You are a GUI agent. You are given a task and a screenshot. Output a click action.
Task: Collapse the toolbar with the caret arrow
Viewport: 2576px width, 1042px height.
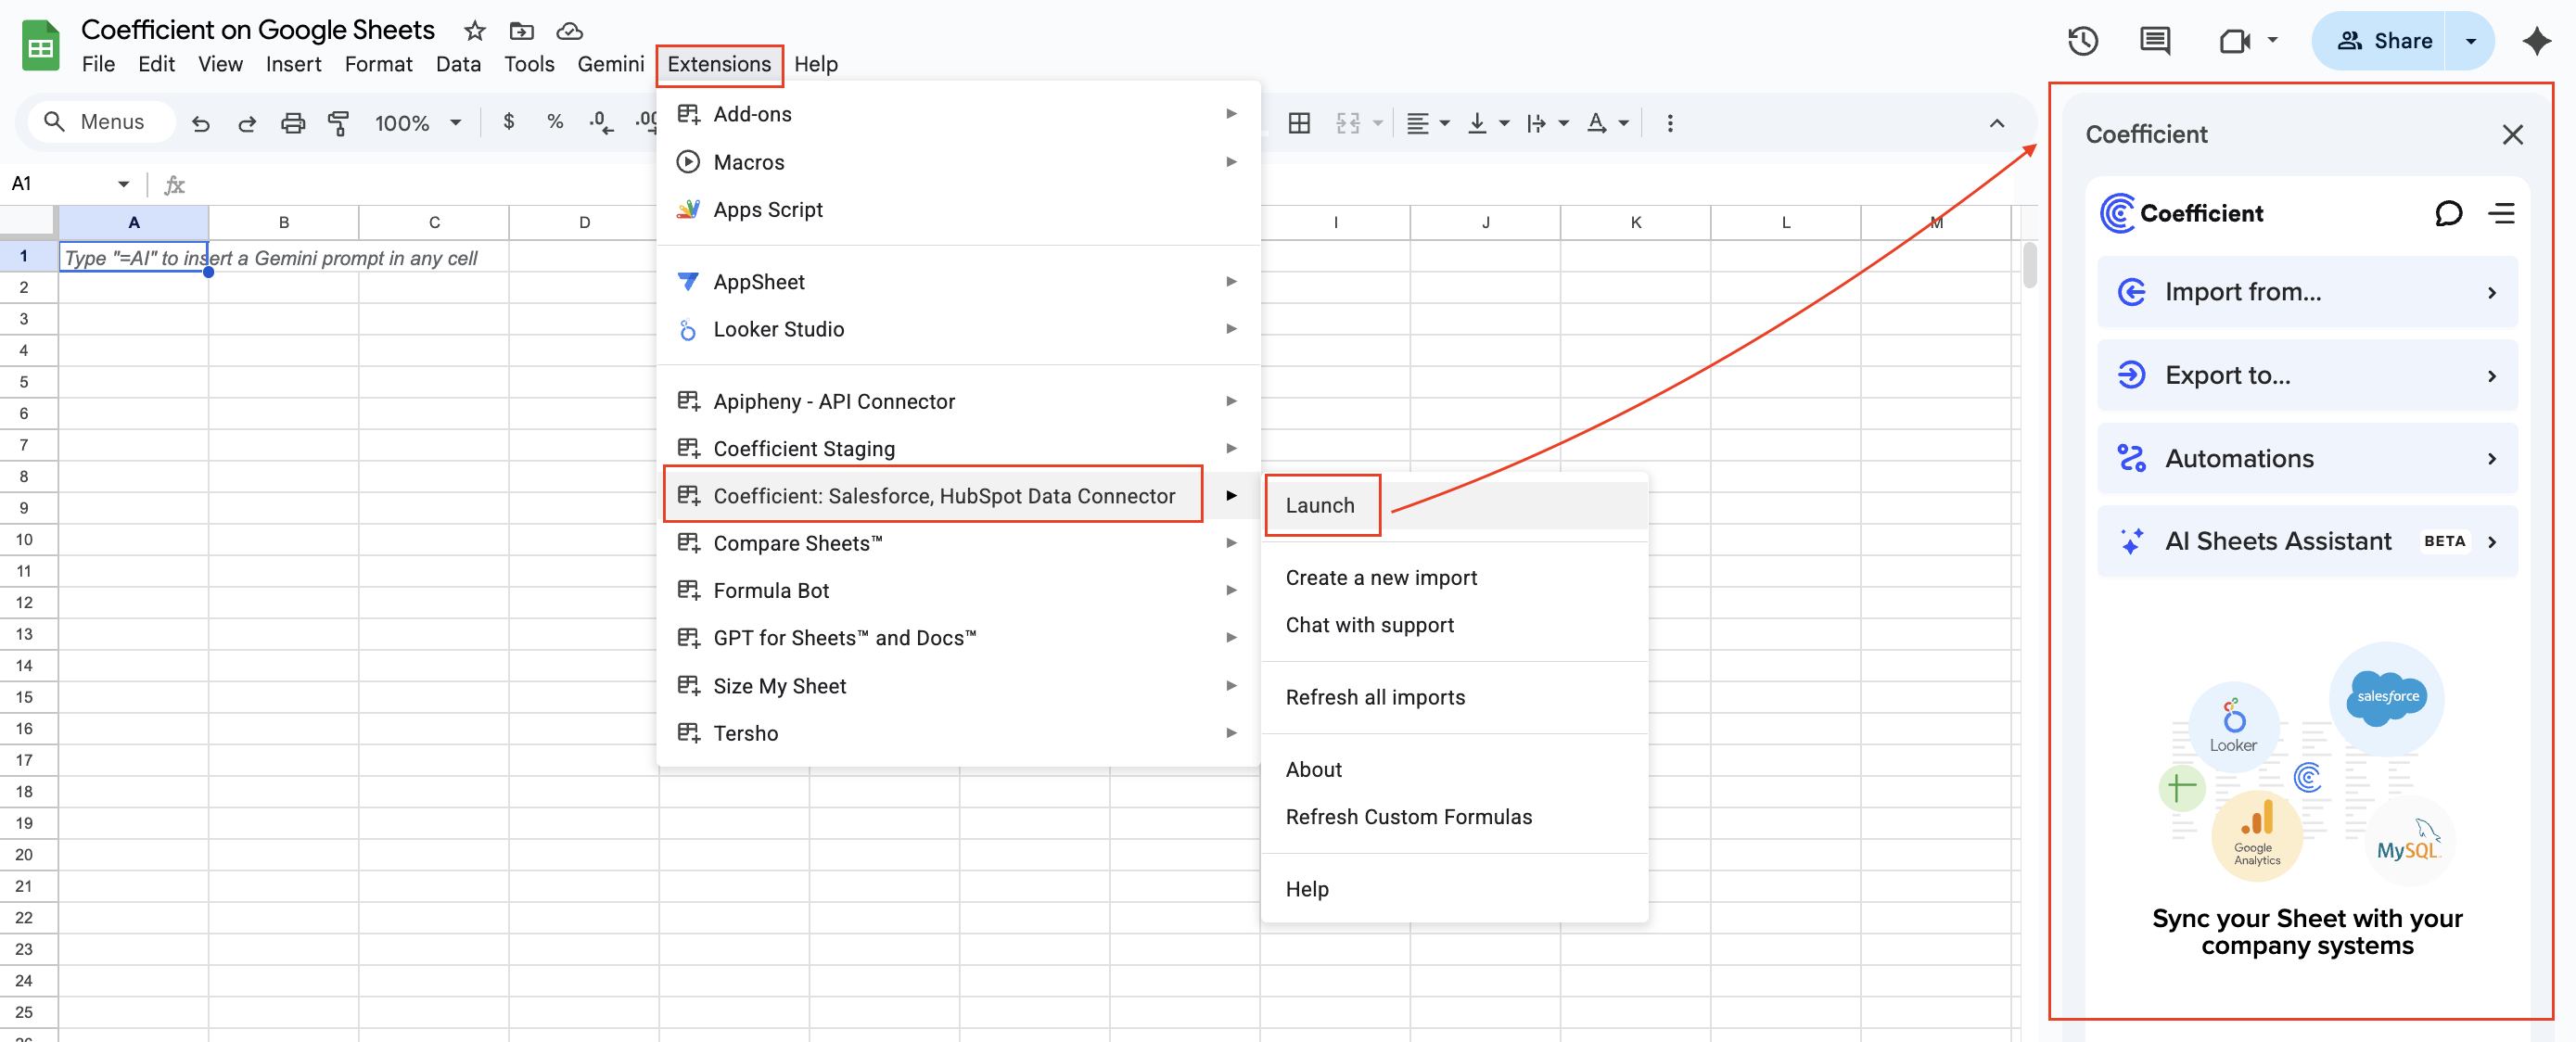pyautogui.click(x=1996, y=123)
